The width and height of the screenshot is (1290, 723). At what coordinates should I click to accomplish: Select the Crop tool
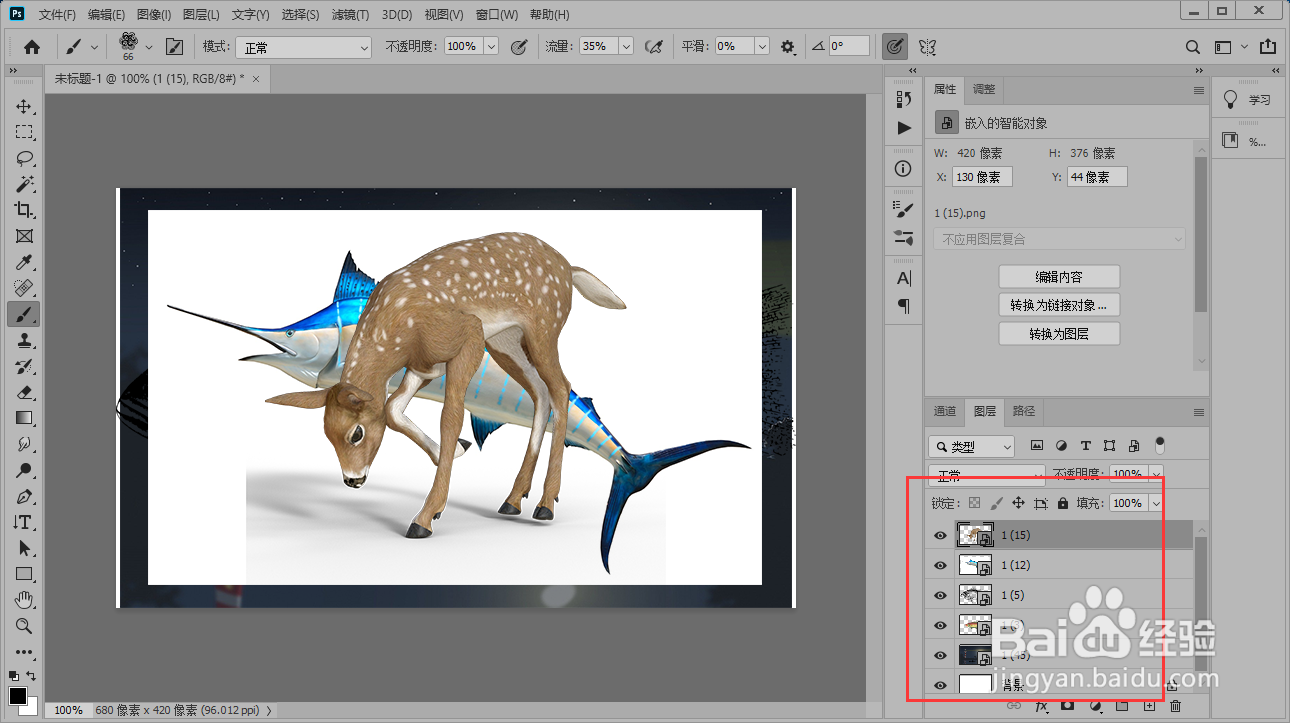[24, 211]
